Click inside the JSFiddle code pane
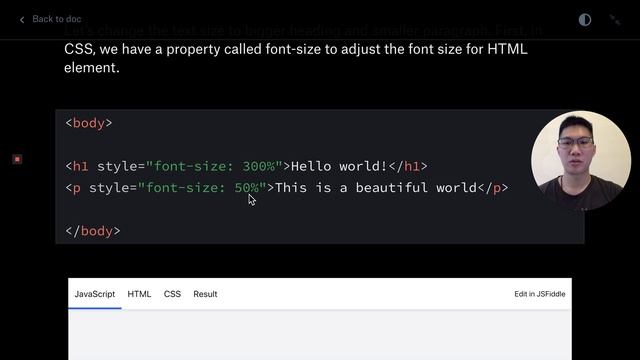This screenshot has height=360, width=640. point(320,335)
